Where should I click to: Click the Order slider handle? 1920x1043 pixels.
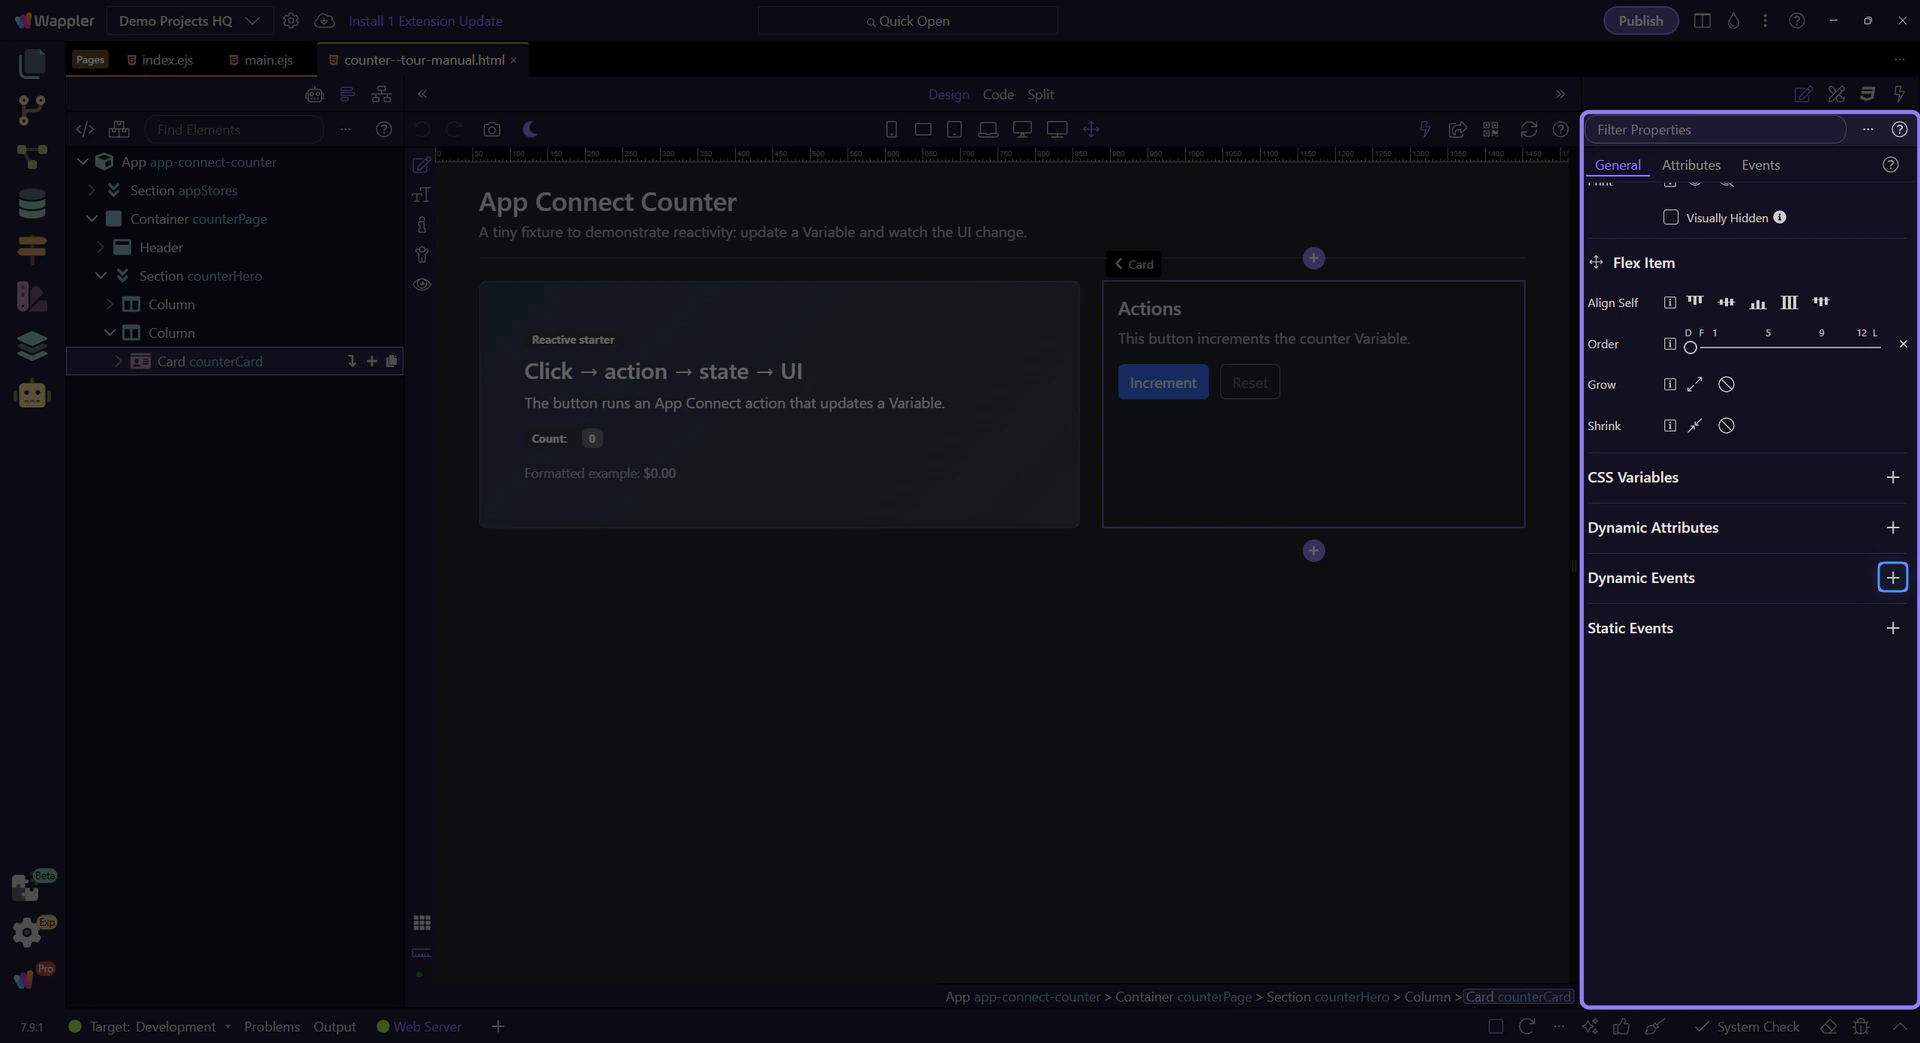tap(1690, 347)
